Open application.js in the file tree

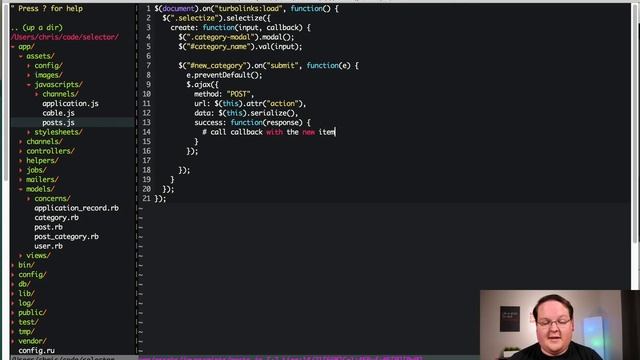coord(70,104)
